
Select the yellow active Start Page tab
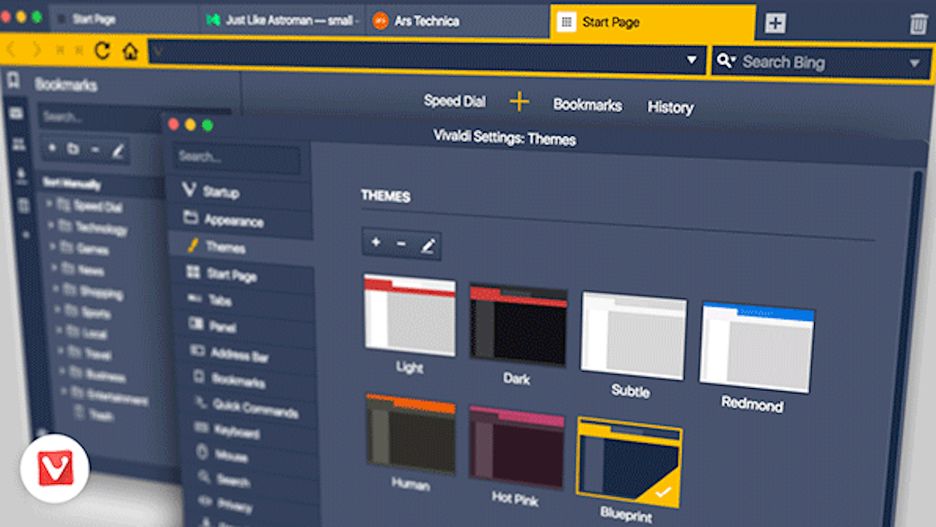click(x=652, y=23)
